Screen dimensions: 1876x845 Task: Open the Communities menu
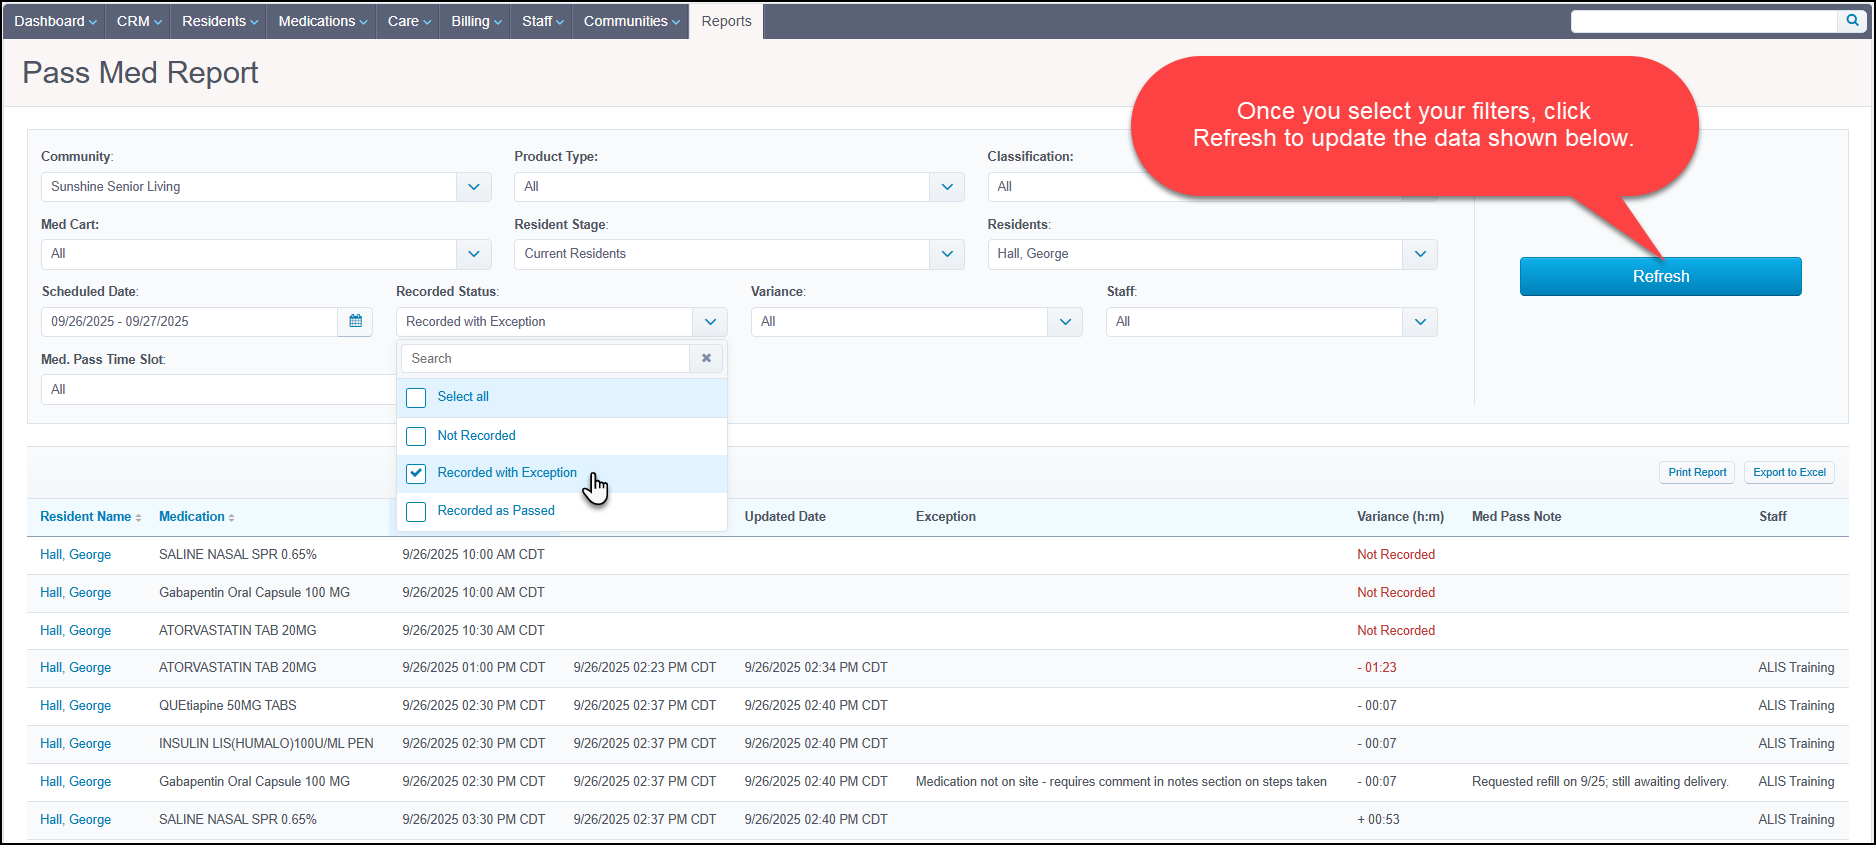point(631,21)
